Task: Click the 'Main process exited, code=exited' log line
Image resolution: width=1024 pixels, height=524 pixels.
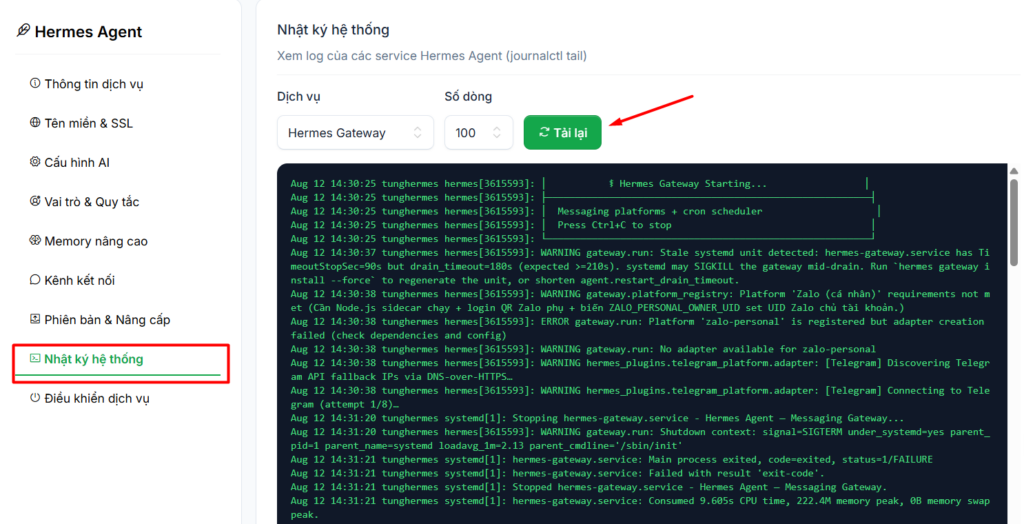Action: point(612,459)
